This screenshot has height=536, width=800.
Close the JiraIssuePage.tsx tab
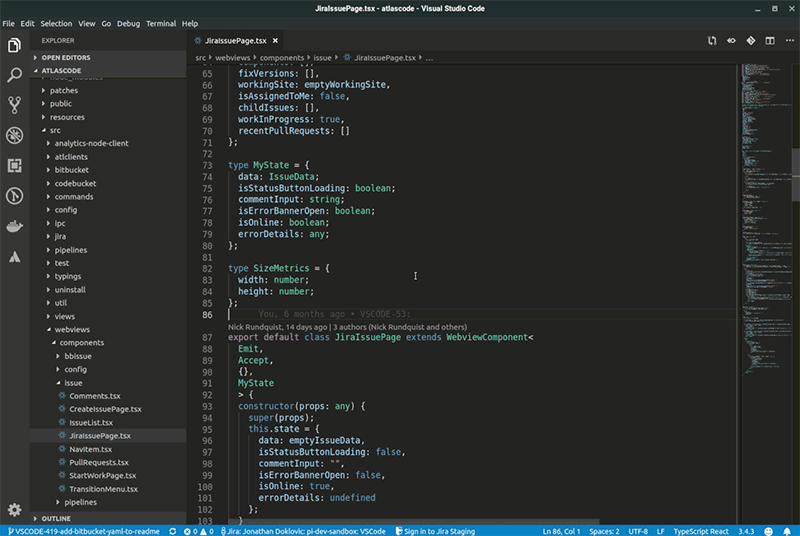click(x=276, y=41)
